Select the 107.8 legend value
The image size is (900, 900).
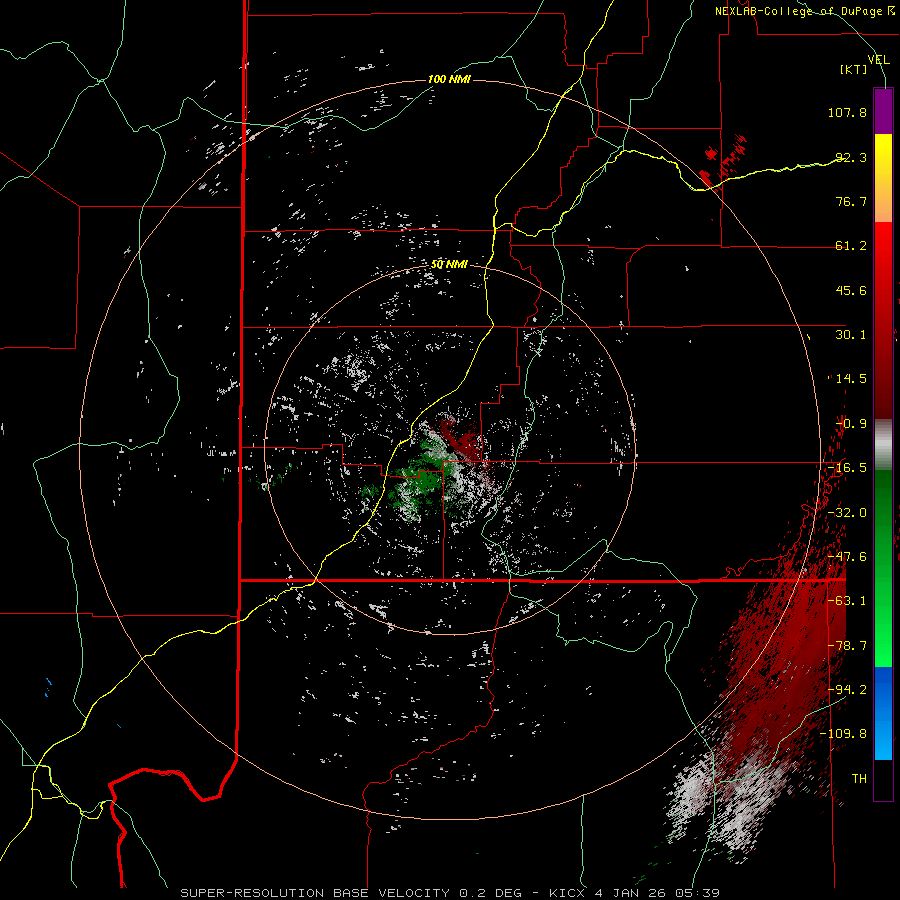[847, 112]
